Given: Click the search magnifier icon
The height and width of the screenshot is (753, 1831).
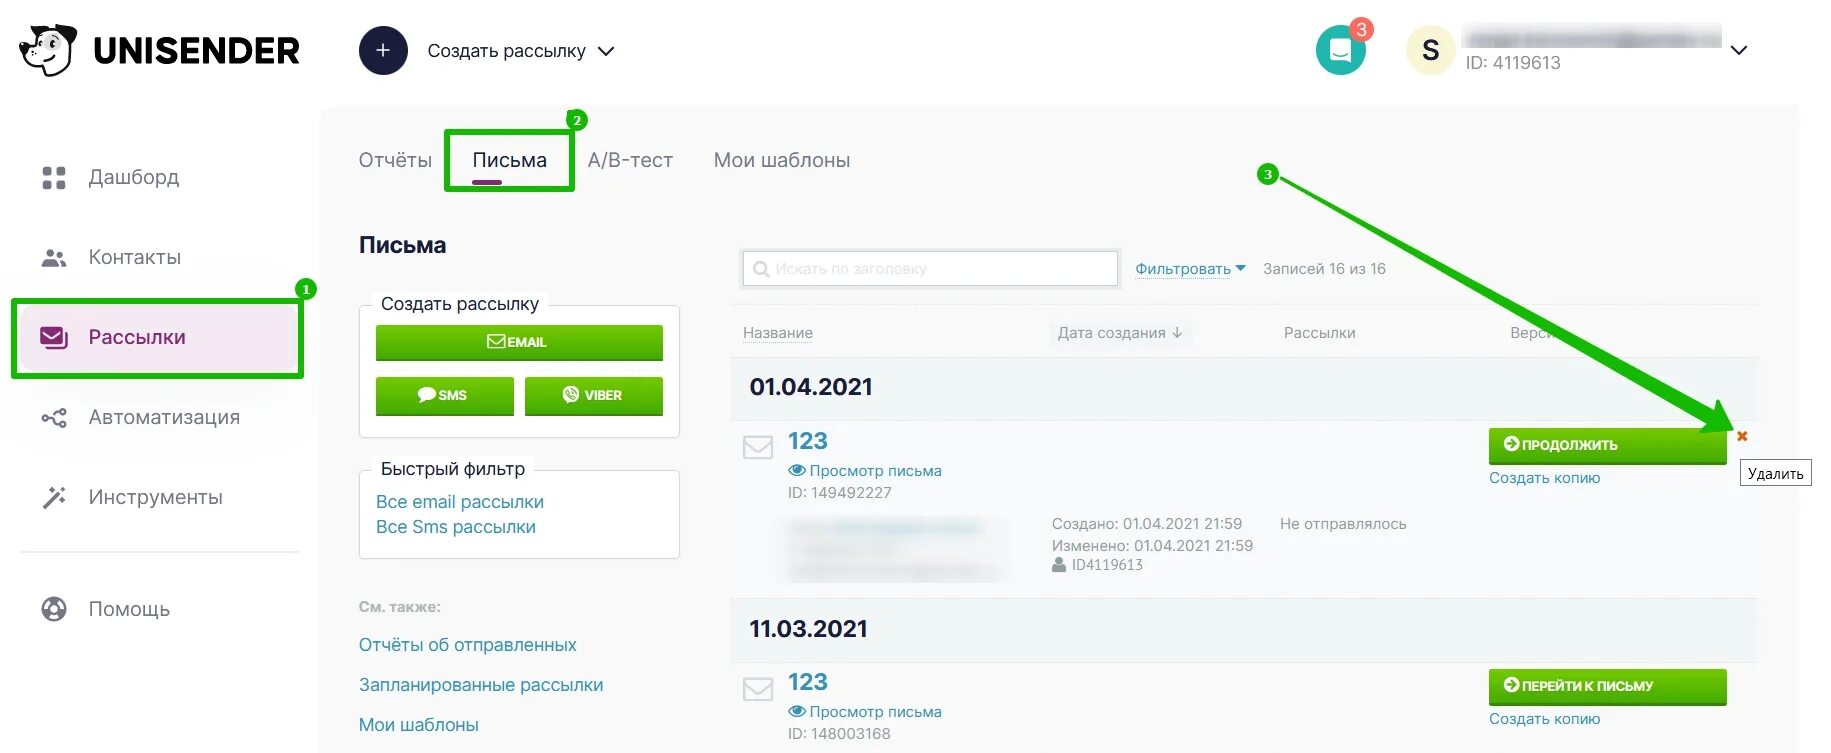Looking at the screenshot, I should tap(761, 269).
